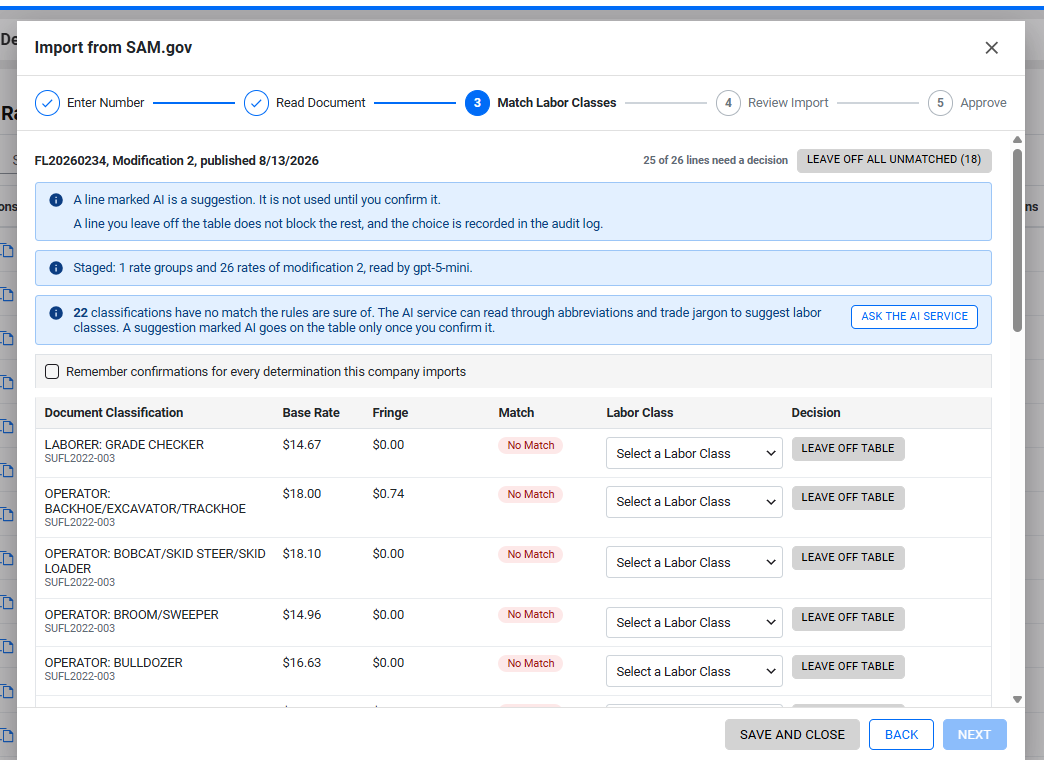Image resolution: width=1044 pixels, height=760 pixels.
Task: Click No Match badge for Bulldozer row
Action: click(531, 663)
